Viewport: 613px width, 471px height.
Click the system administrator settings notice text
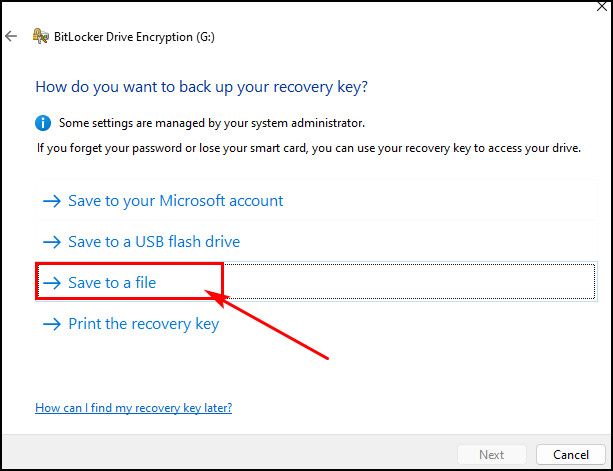coord(212,123)
